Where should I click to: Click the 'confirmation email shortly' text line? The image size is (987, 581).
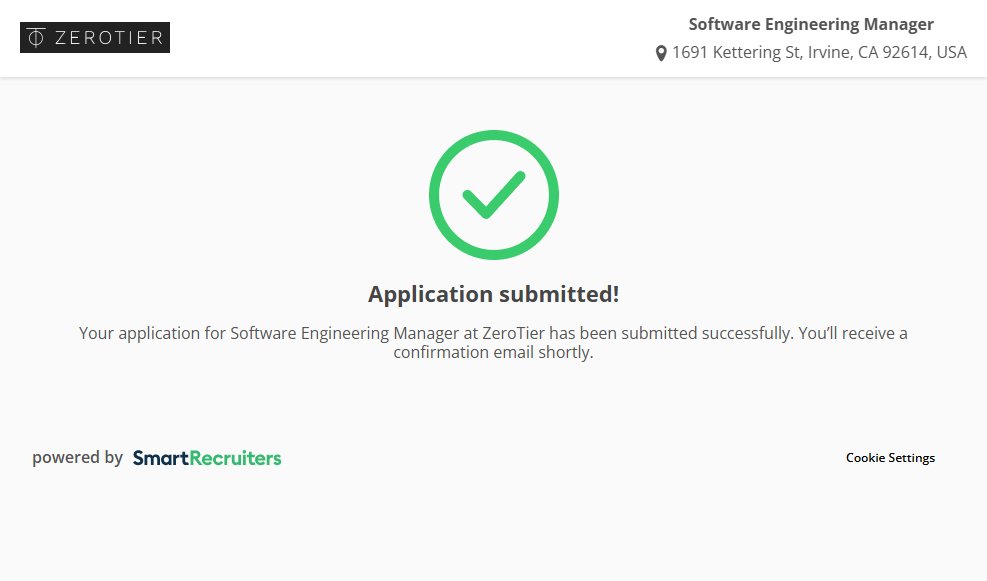coord(493,352)
